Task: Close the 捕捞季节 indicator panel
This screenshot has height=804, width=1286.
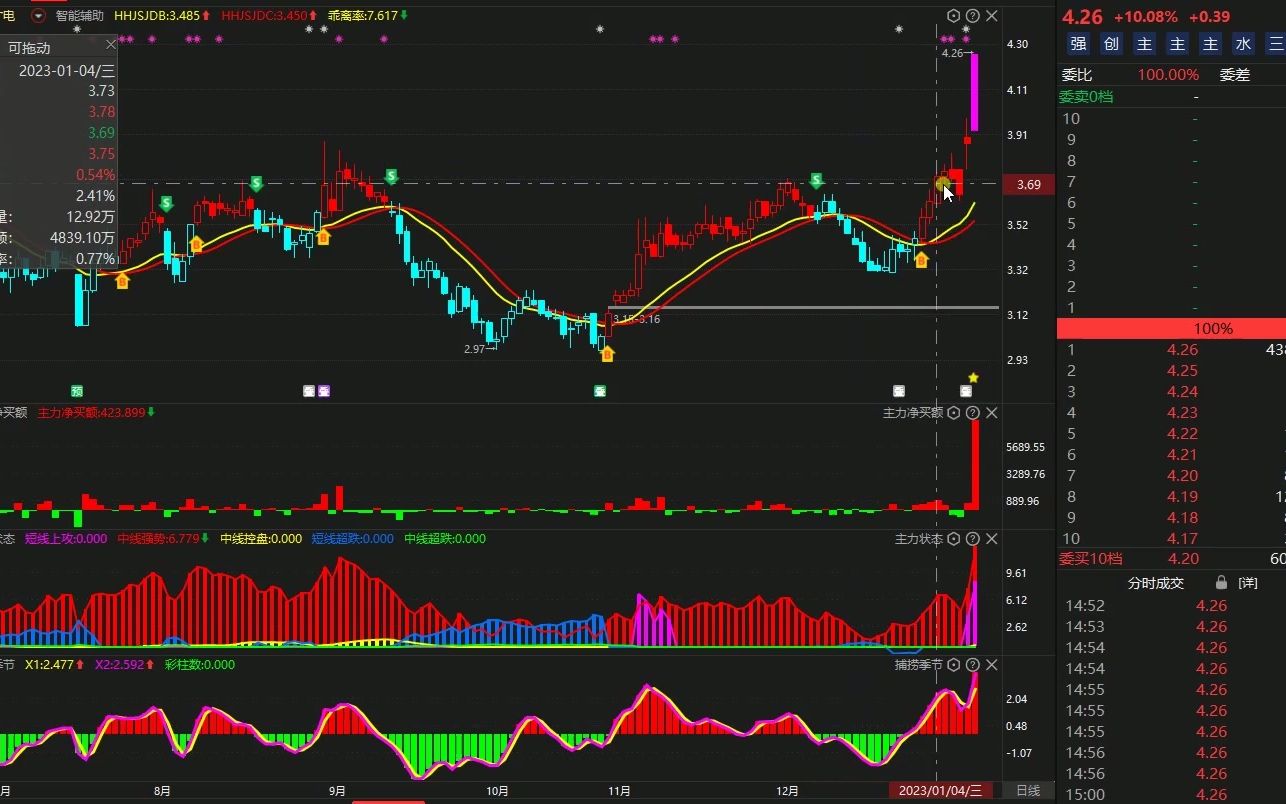Action: [x=992, y=665]
